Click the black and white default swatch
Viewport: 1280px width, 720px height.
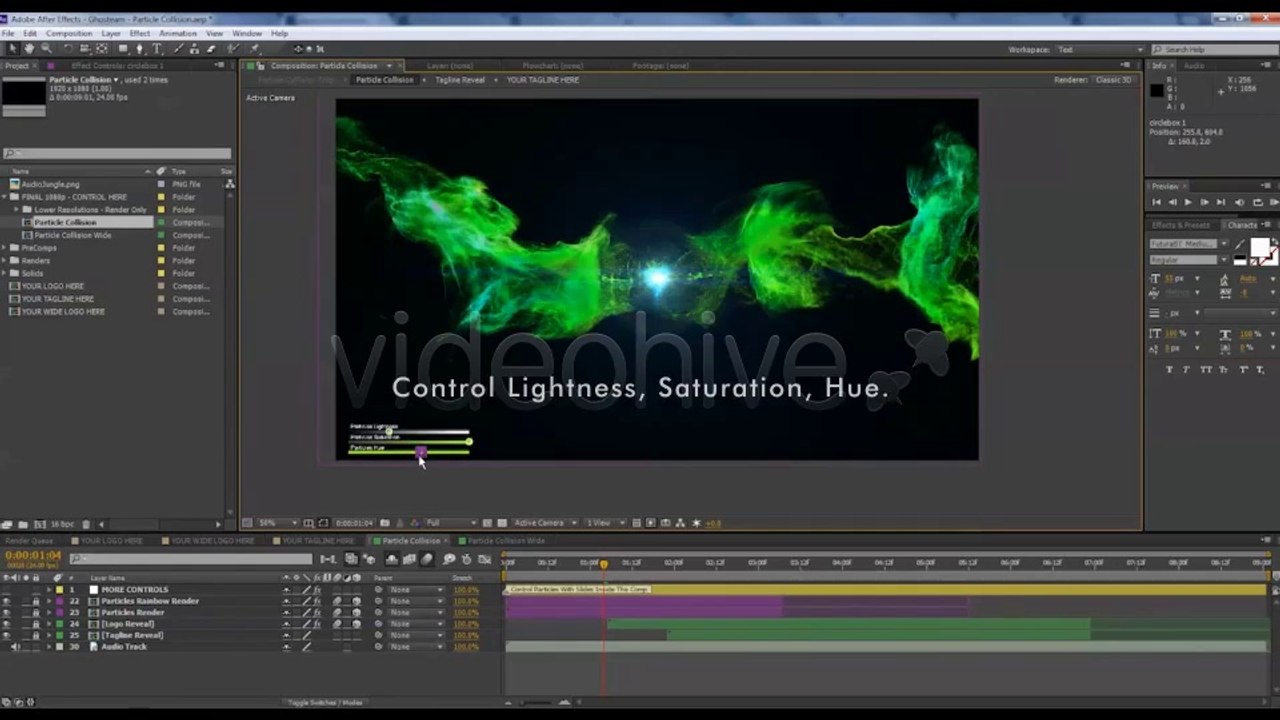(x=1241, y=261)
